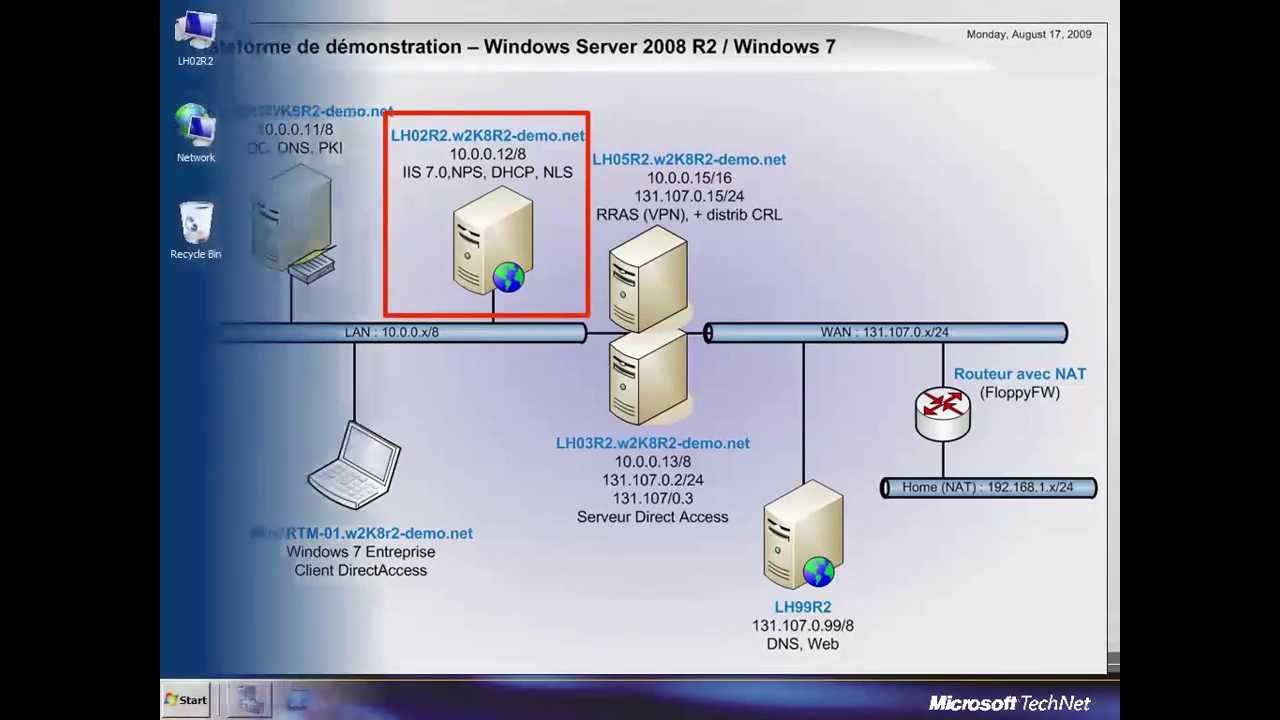Click the date 'Monday, August 17, 2009'
This screenshot has width=1280, height=720.
click(x=1029, y=34)
